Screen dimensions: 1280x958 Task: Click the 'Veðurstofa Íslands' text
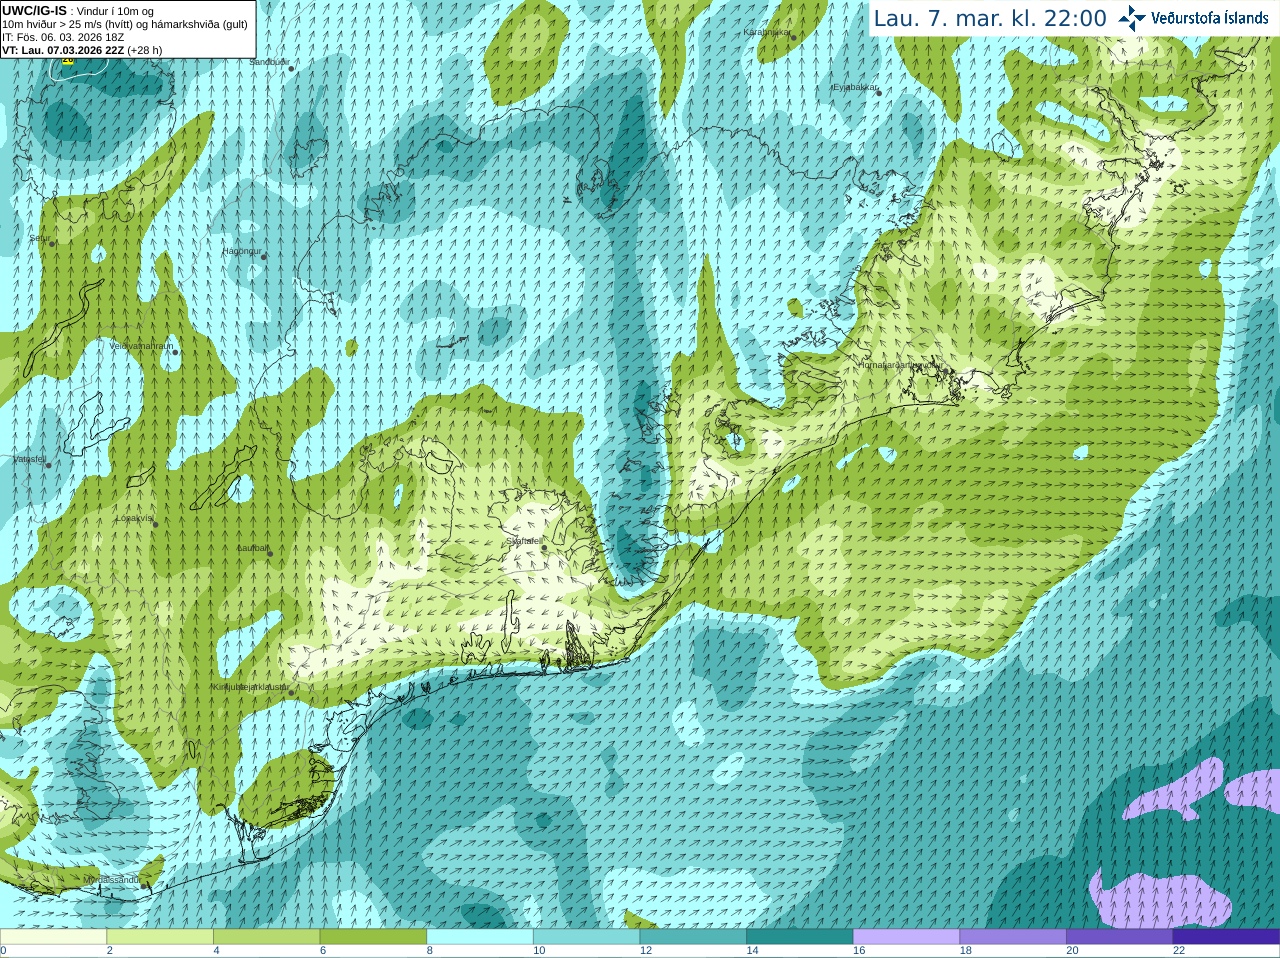(x=1210, y=18)
